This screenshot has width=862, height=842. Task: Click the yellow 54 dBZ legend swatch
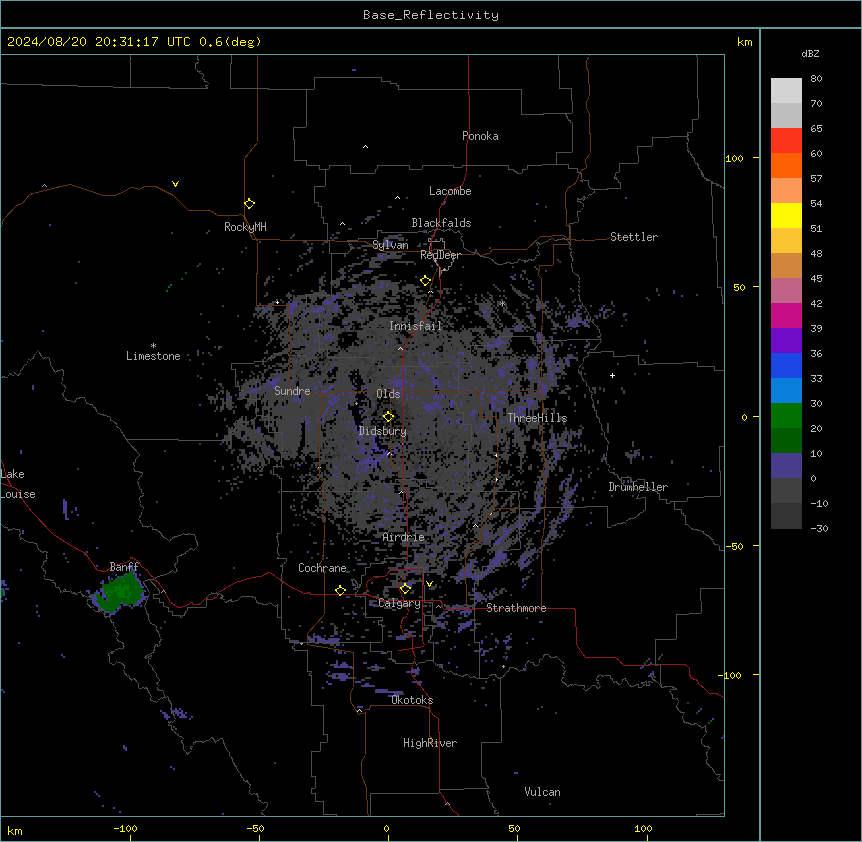[786, 215]
